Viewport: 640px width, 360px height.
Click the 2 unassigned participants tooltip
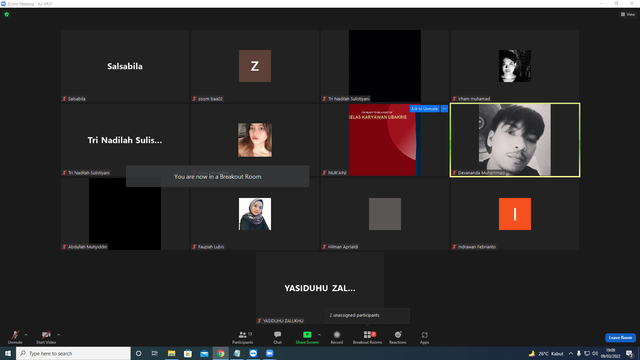coord(367,316)
